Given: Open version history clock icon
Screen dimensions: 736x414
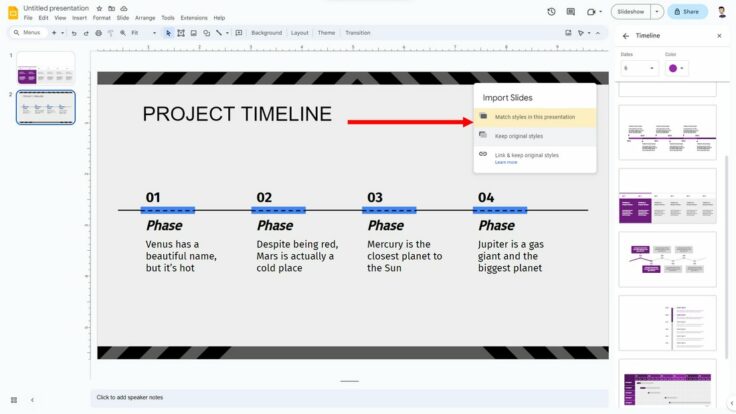Looking at the screenshot, I should point(551,12).
